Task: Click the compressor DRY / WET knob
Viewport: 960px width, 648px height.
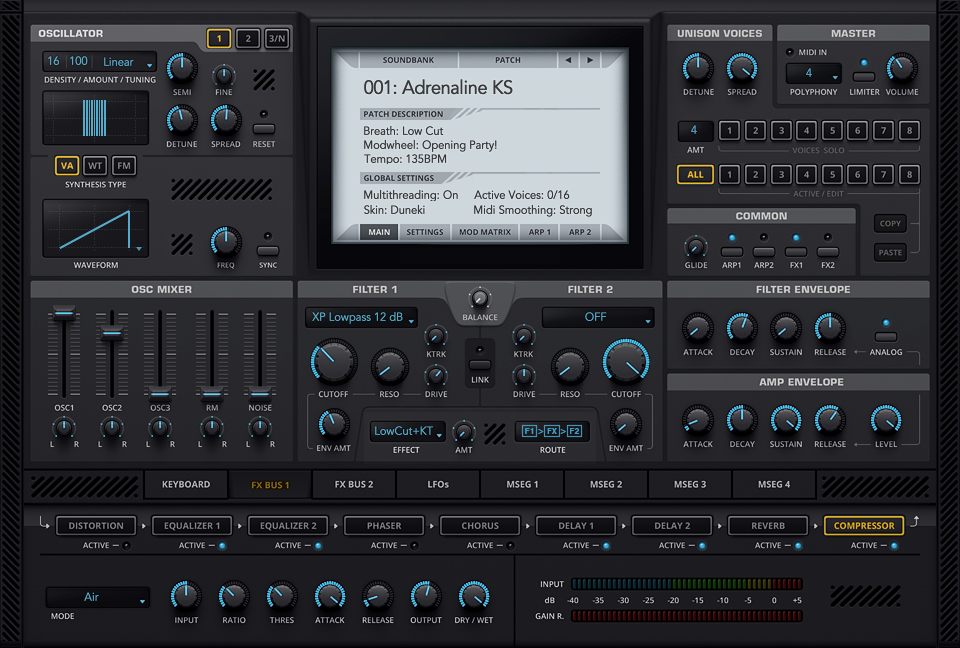Action: click(x=473, y=597)
